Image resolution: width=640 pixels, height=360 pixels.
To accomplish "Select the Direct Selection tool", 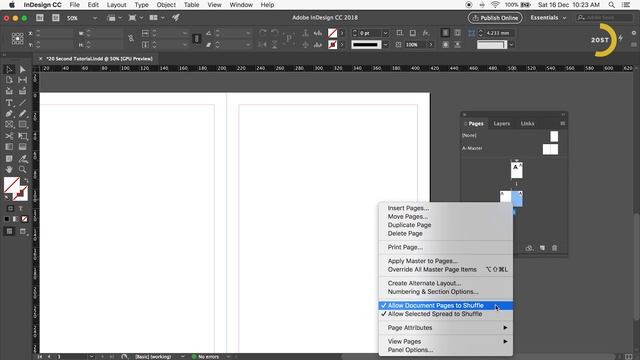I will point(22,69).
